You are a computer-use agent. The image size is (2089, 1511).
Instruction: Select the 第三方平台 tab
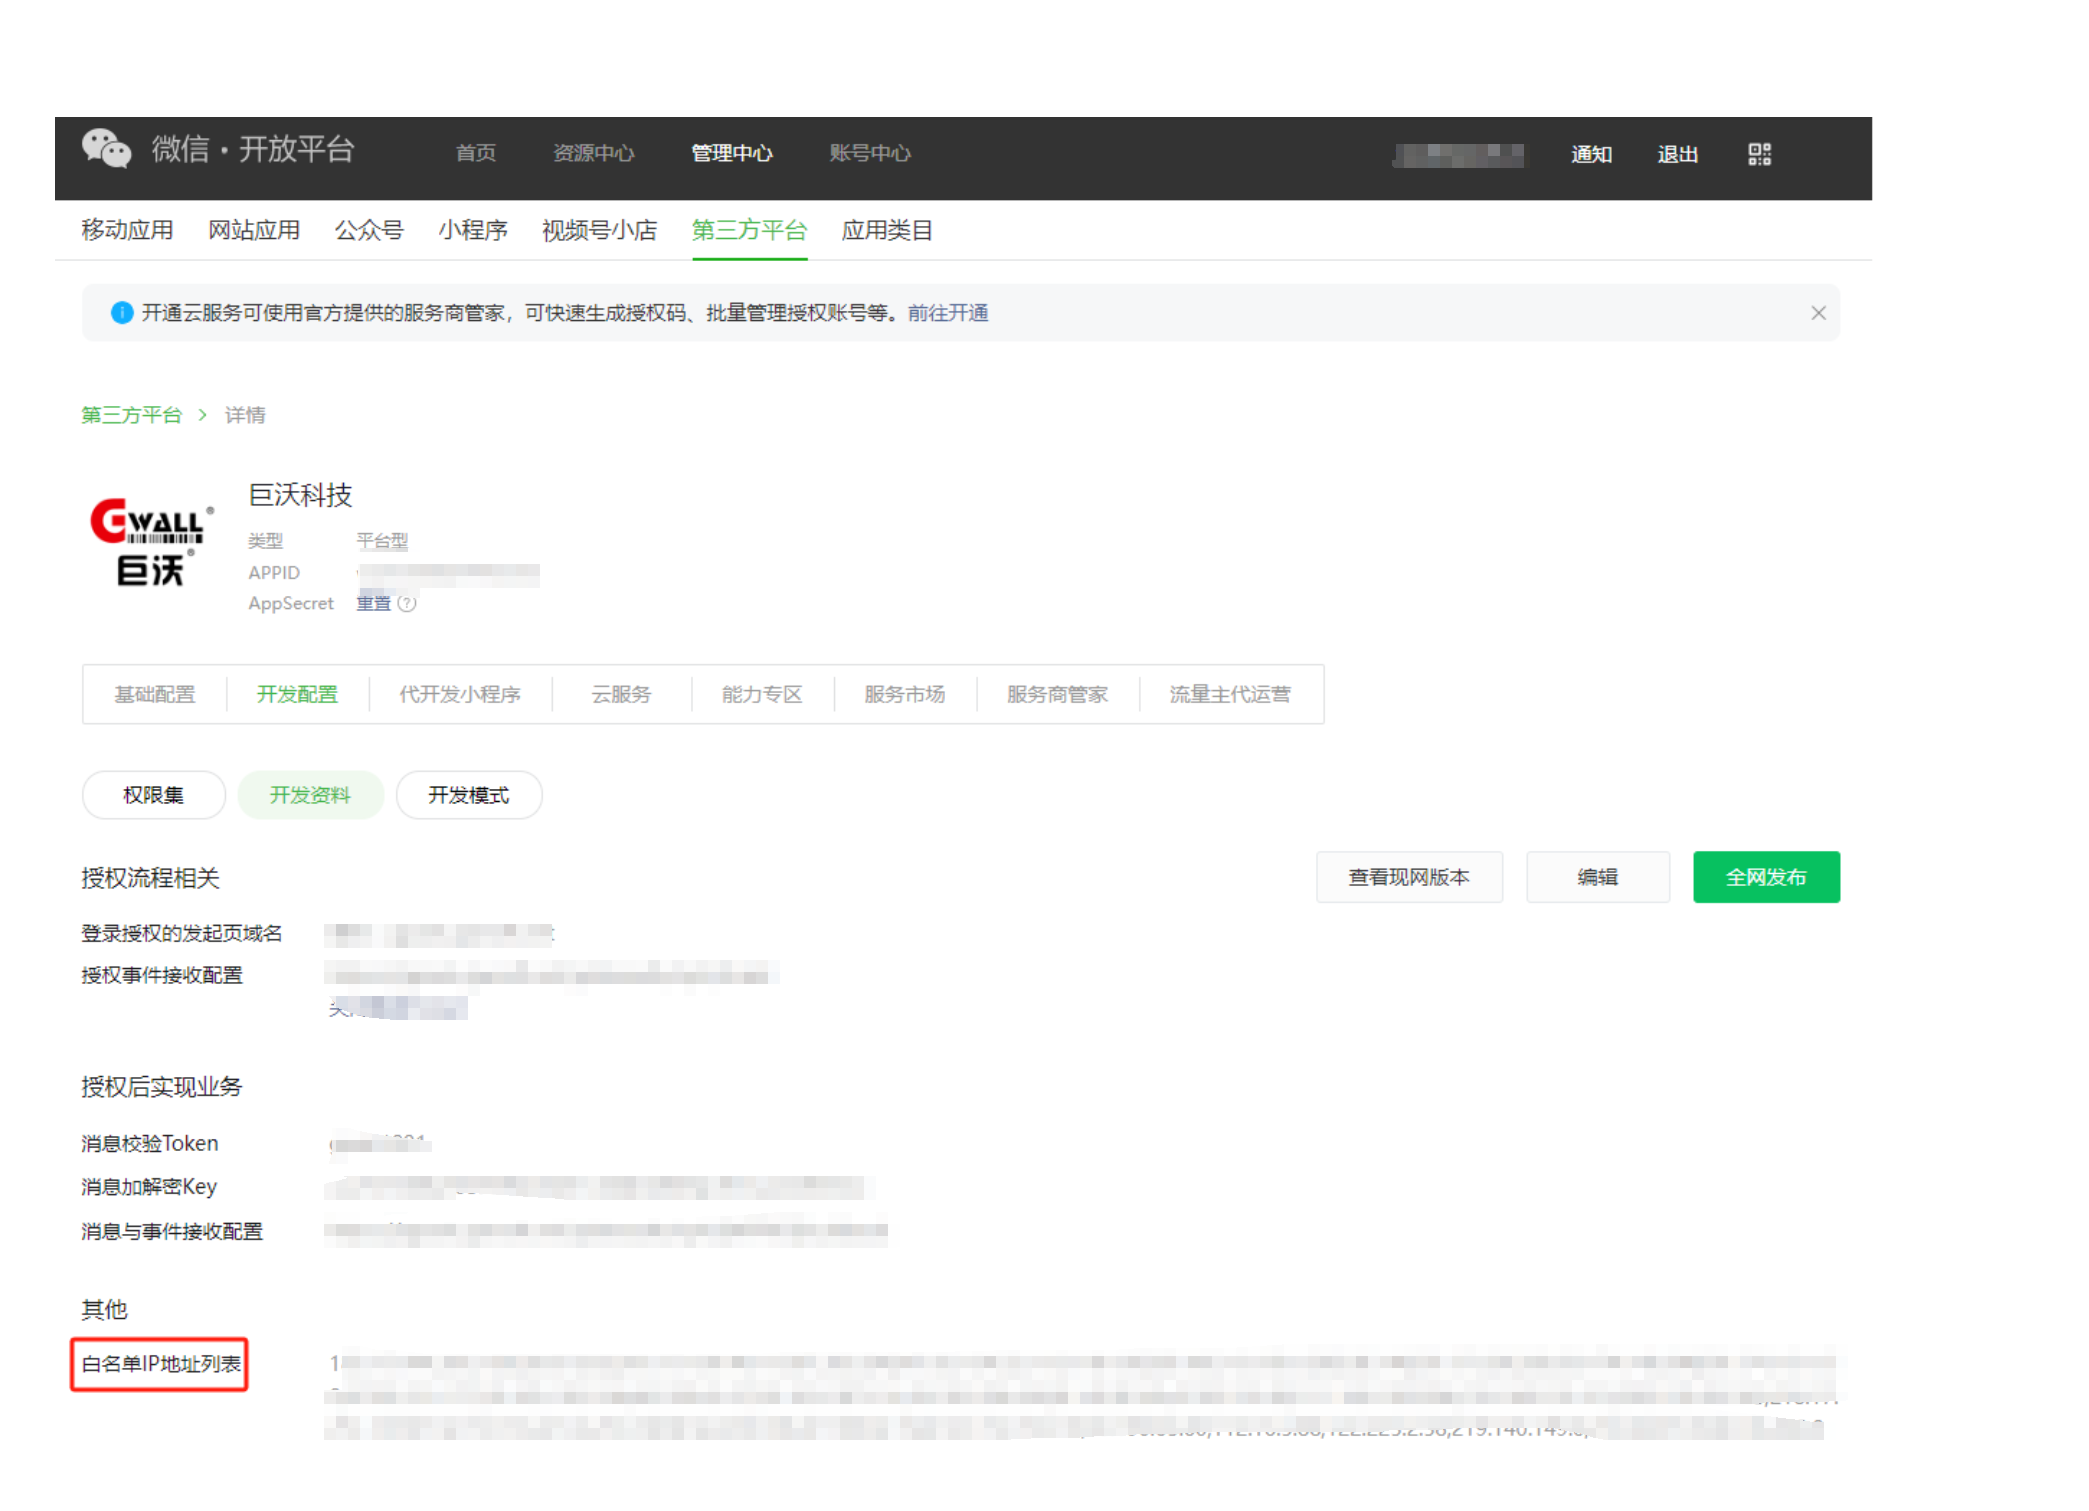pos(749,231)
